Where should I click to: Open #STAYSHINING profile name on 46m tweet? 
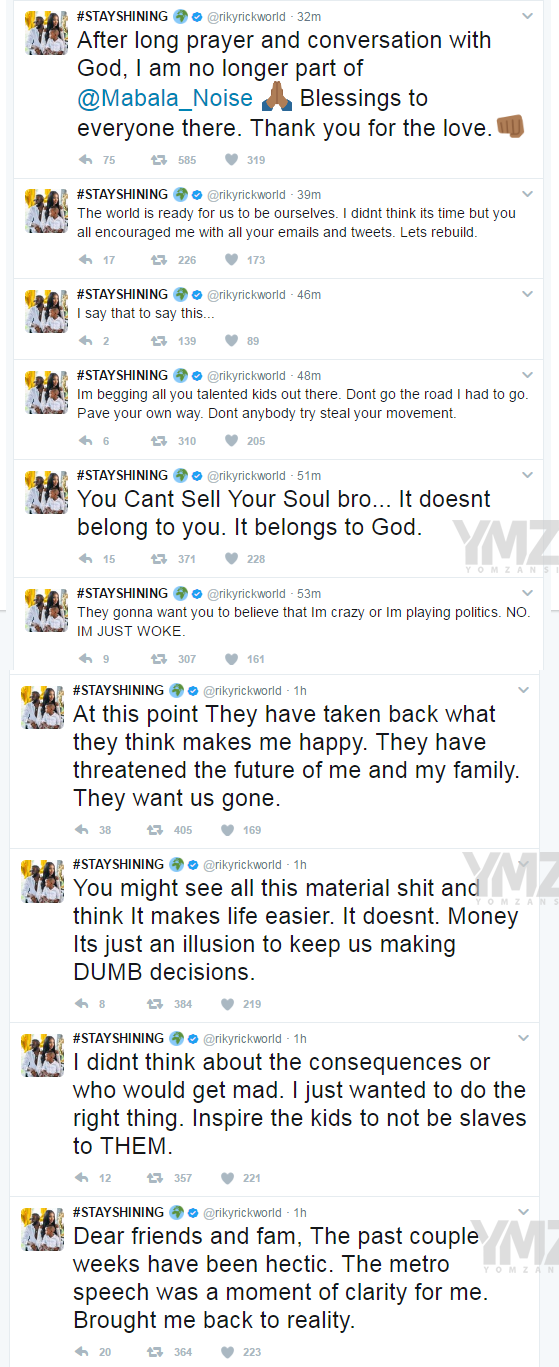122,294
